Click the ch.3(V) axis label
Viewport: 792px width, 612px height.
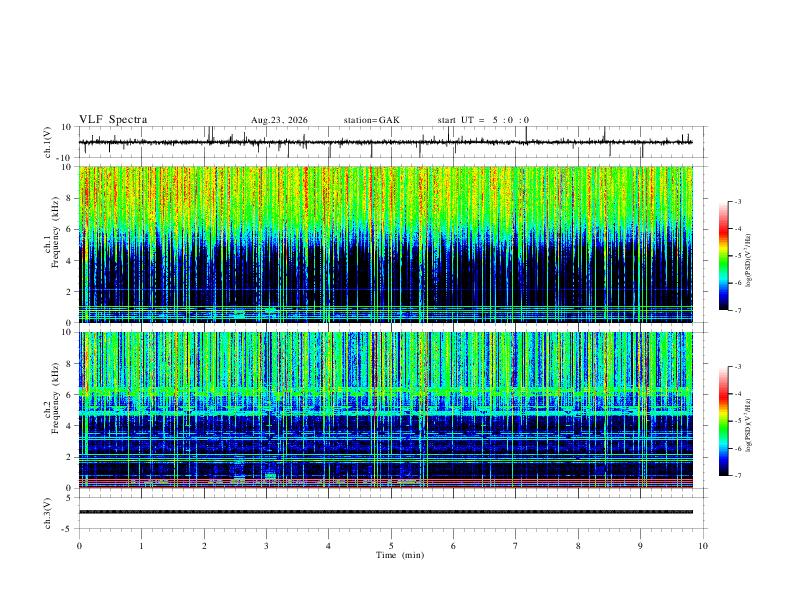click(48, 513)
